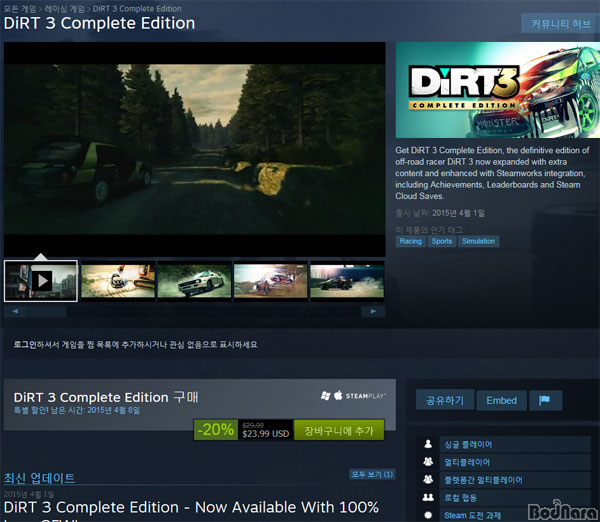
Task: Click the cross-platform multiplayer icon
Action: [x=428, y=479]
